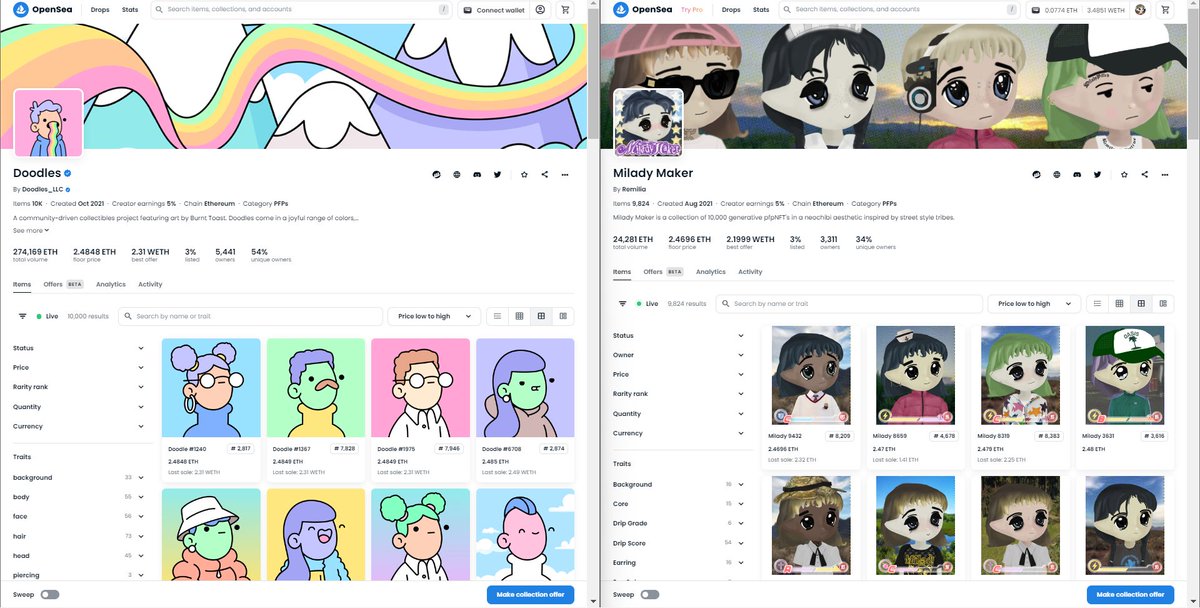Viewport: 1200px width, 608px height.
Task: Open Doodles sort dropdown Price low to high
Action: [x=433, y=316]
